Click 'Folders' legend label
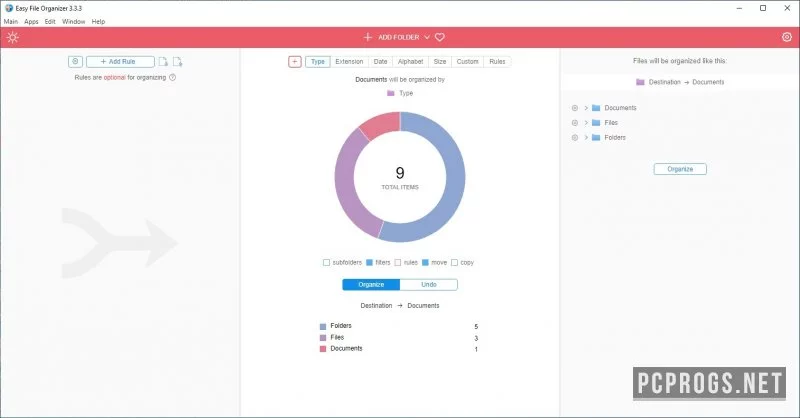This screenshot has height=418, width=800. pyautogui.click(x=341, y=326)
